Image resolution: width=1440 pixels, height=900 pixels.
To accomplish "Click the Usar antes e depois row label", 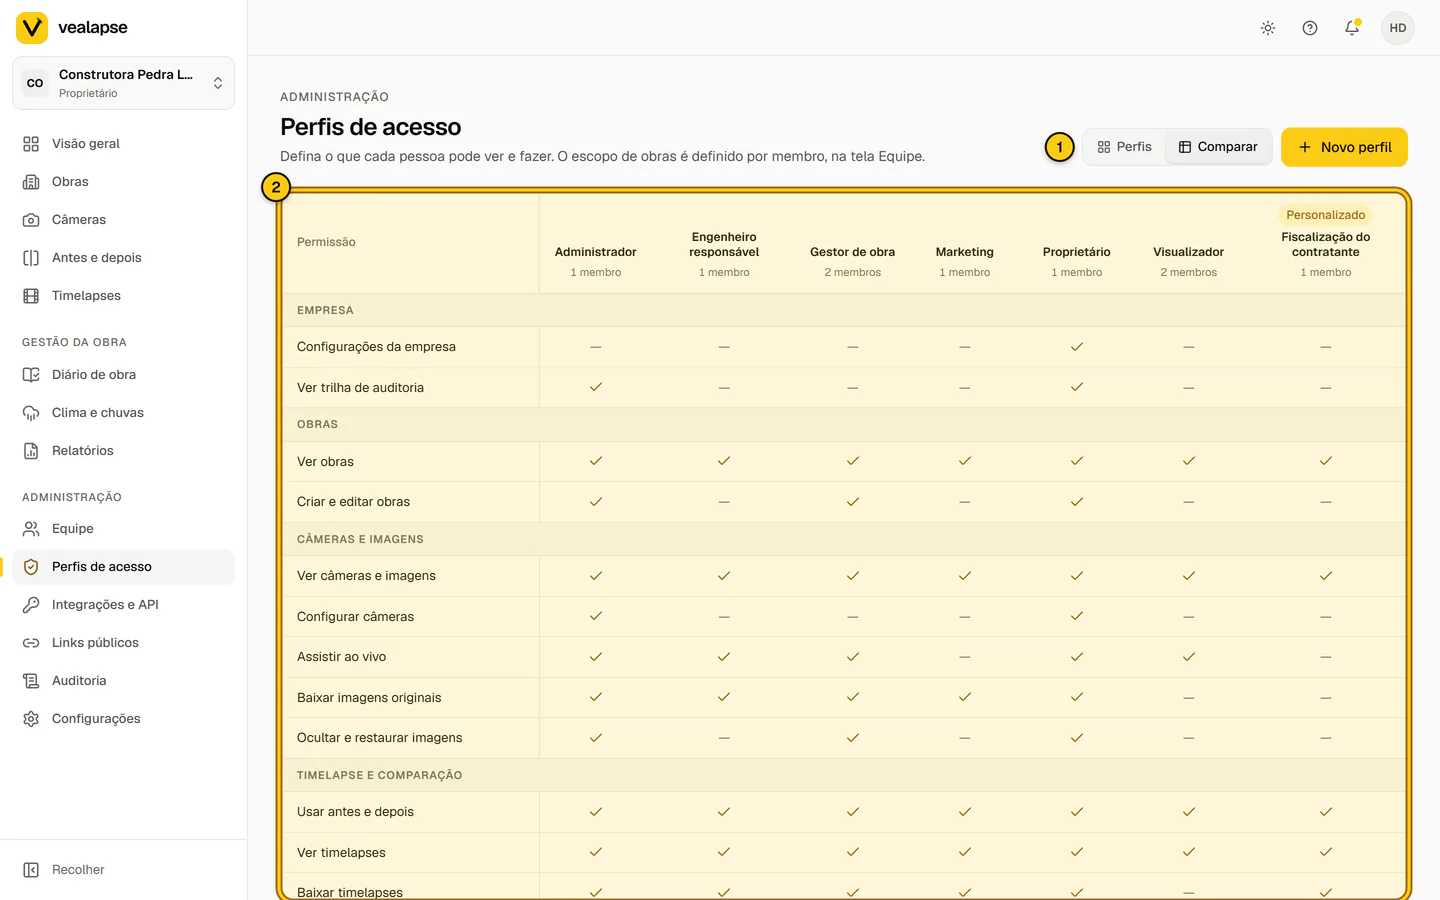I will (x=355, y=812).
